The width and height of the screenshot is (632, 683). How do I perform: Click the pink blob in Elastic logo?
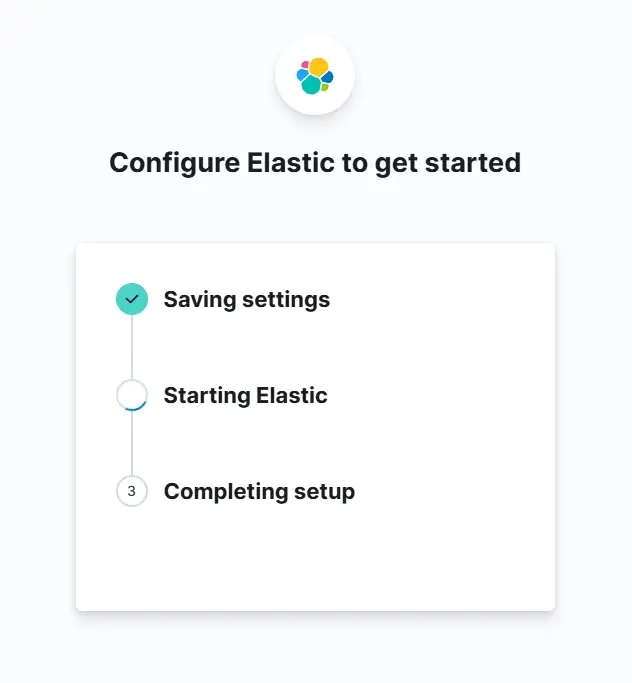click(x=305, y=65)
